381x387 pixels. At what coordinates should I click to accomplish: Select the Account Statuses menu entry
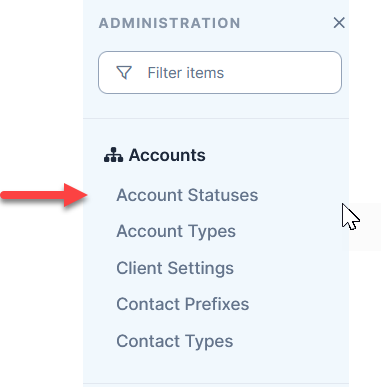(187, 195)
